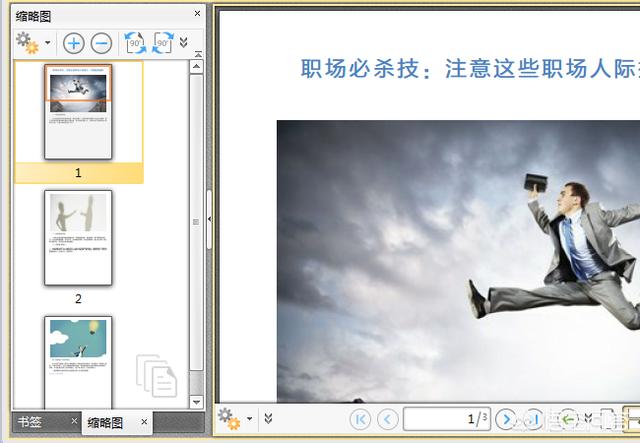This screenshot has width=640, height=443.
Task: Rotate pages 90° counterclockwise
Action: click(135, 43)
